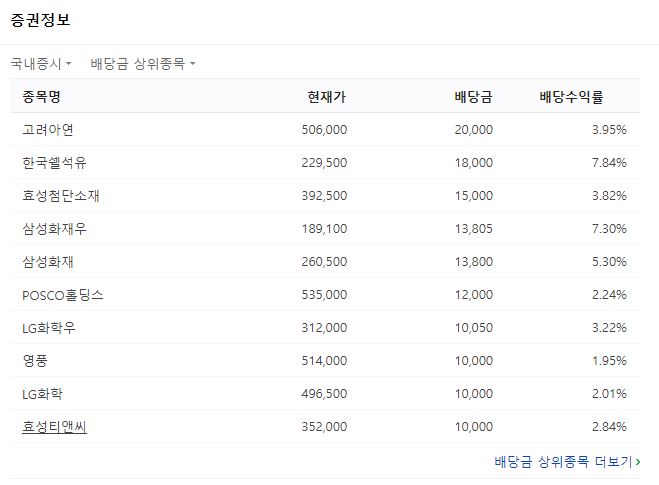Open the 배당금 상위종목 더보기 link
The width and height of the screenshot is (659, 485).
[567, 461]
